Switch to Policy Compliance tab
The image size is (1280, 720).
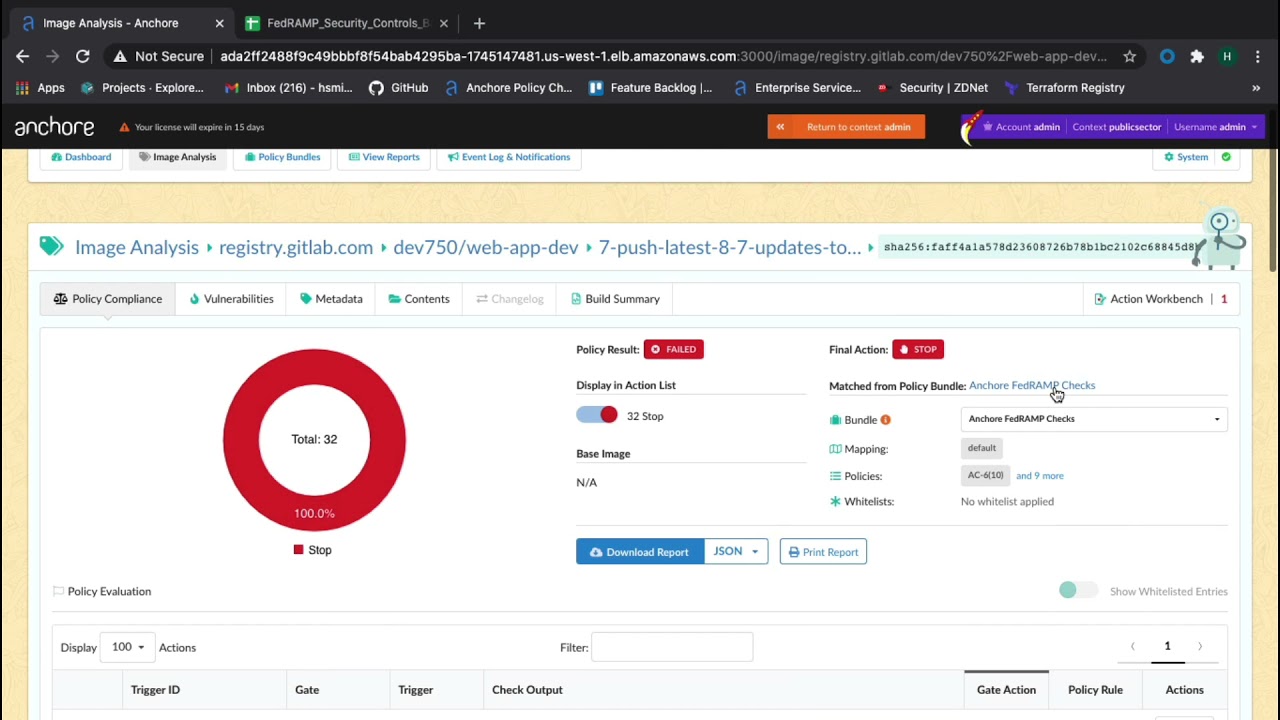click(107, 299)
